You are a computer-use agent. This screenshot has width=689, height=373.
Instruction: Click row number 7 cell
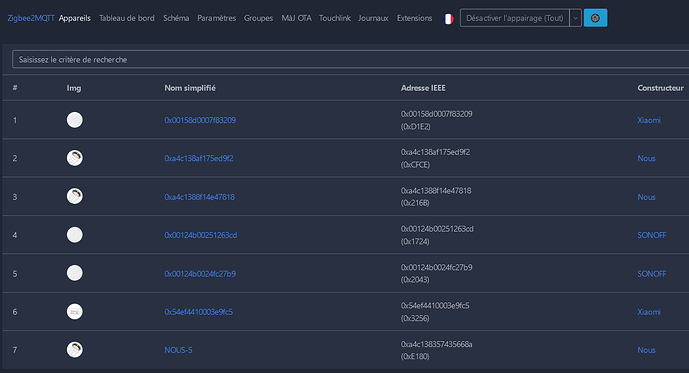click(x=15, y=350)
